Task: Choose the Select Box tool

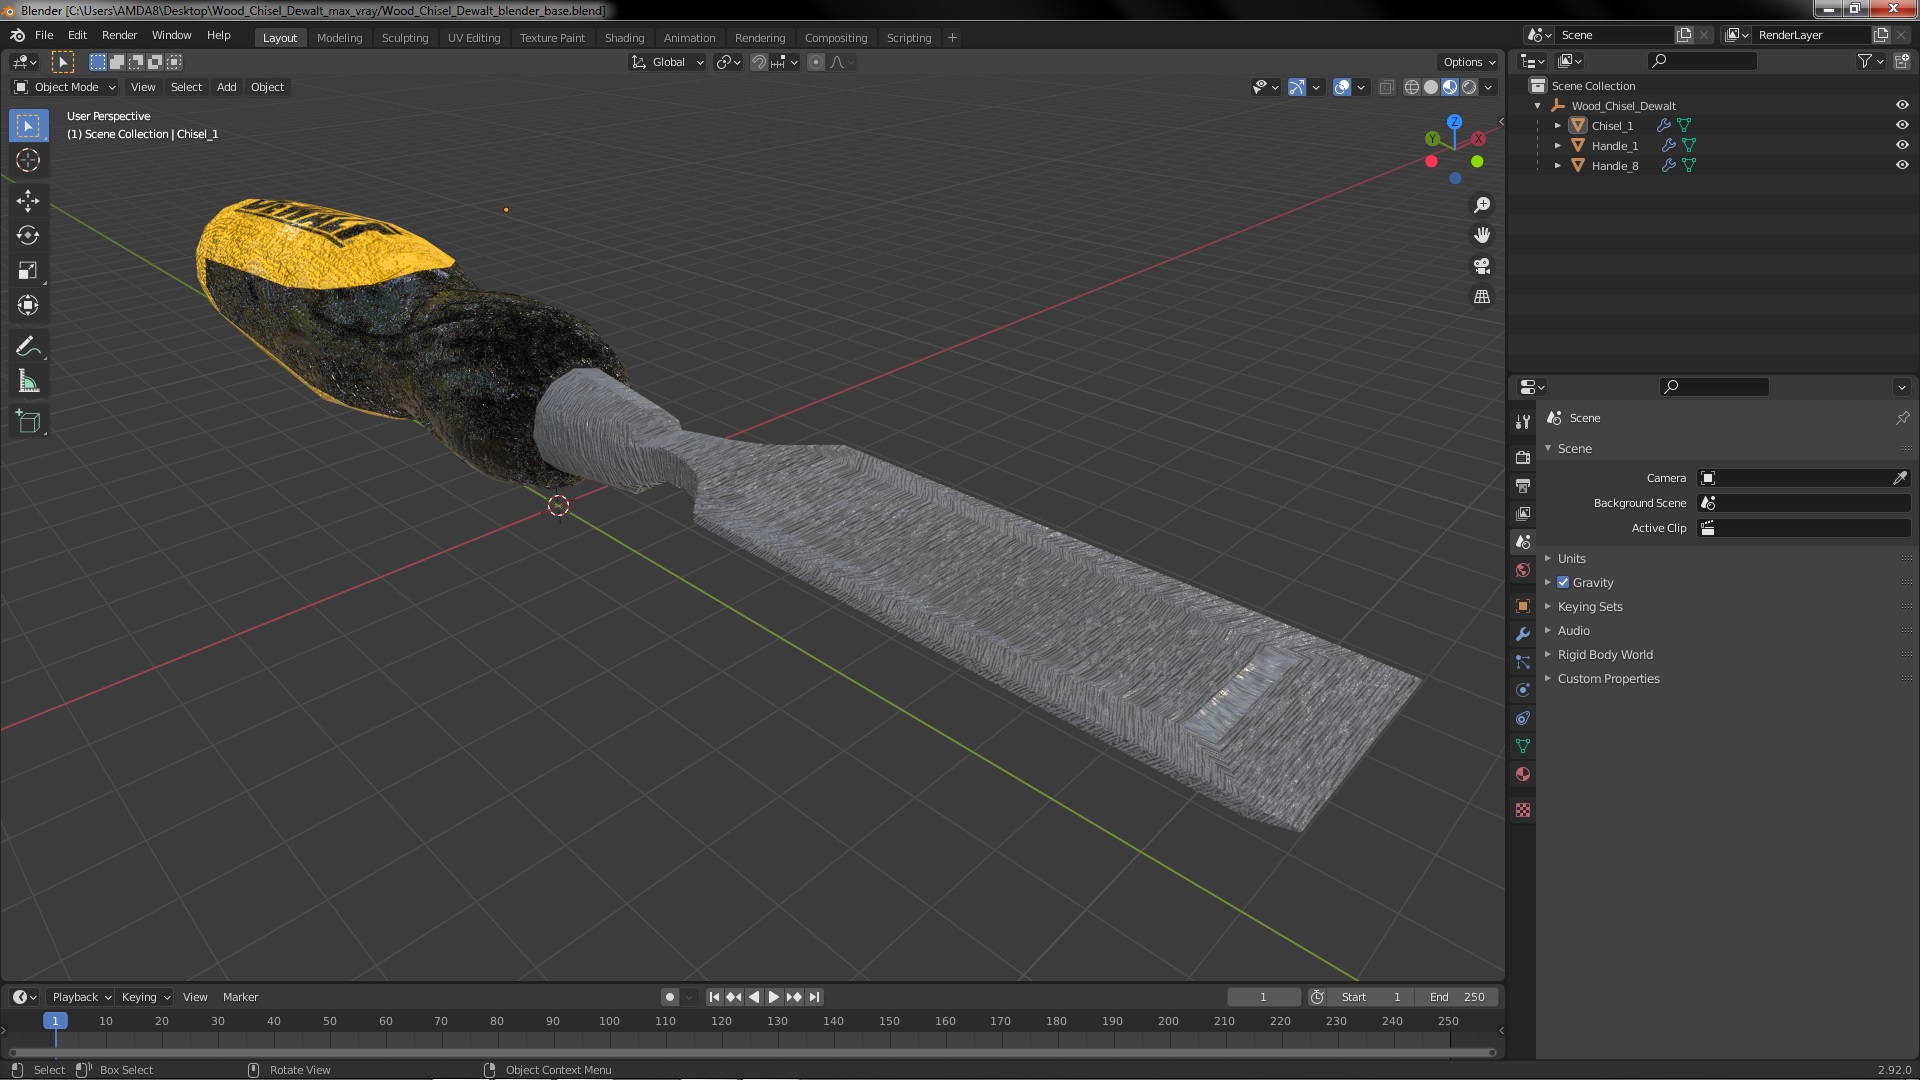Action: click(28, 126)
